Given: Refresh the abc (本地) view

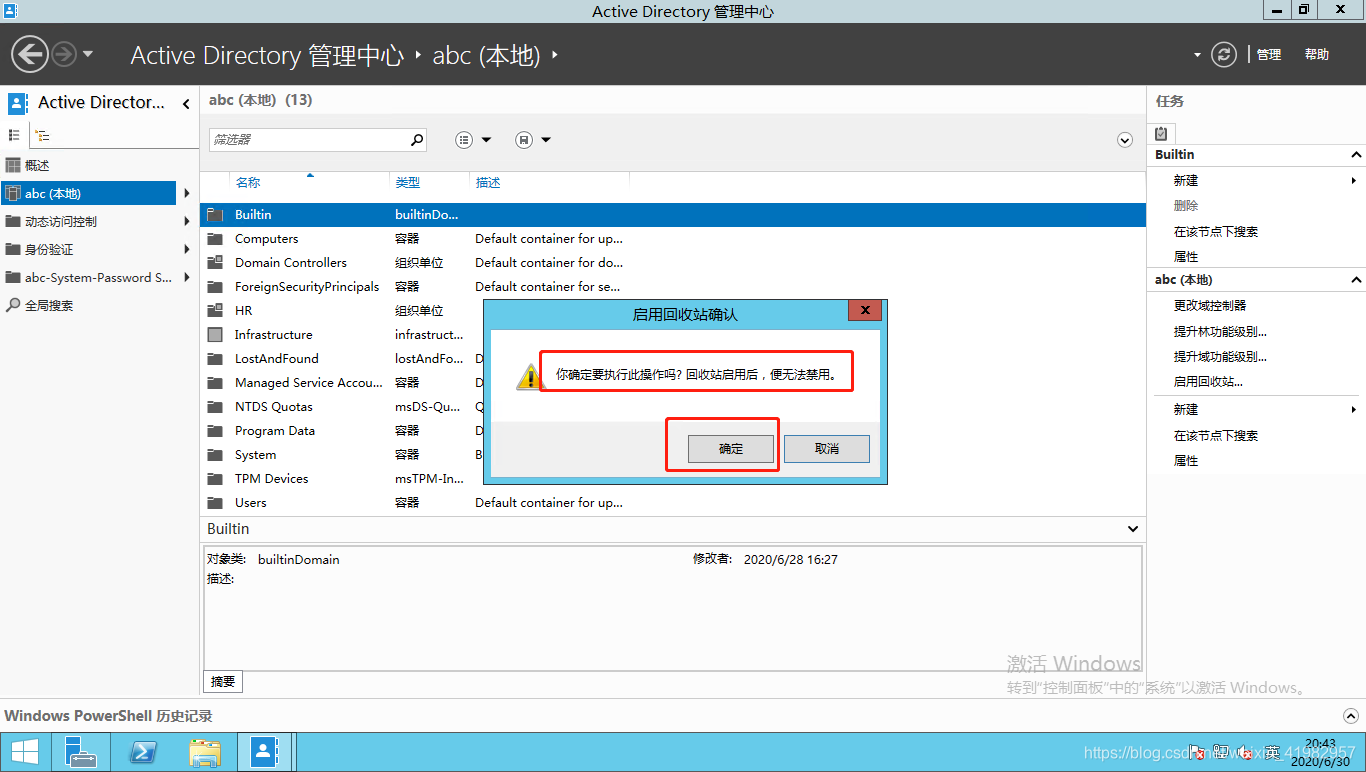Looking at the screenshot, I should [1224, 54].
